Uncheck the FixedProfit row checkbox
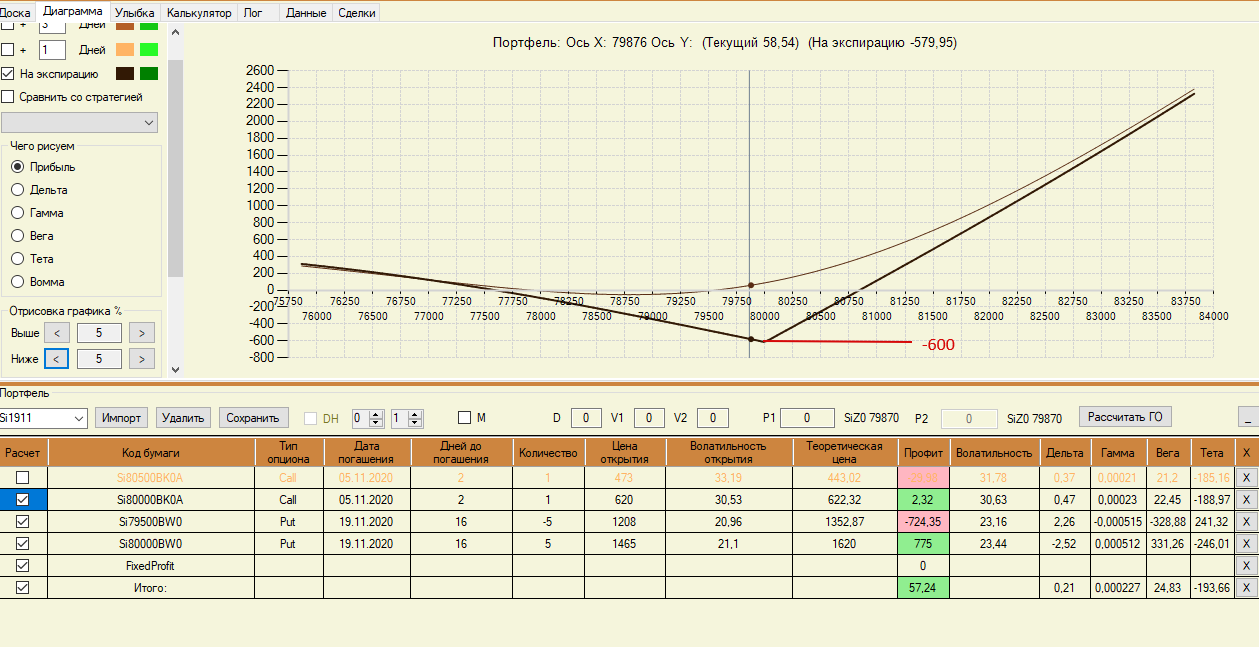This screenshot has width=1259, height=647. coord(22,566)
